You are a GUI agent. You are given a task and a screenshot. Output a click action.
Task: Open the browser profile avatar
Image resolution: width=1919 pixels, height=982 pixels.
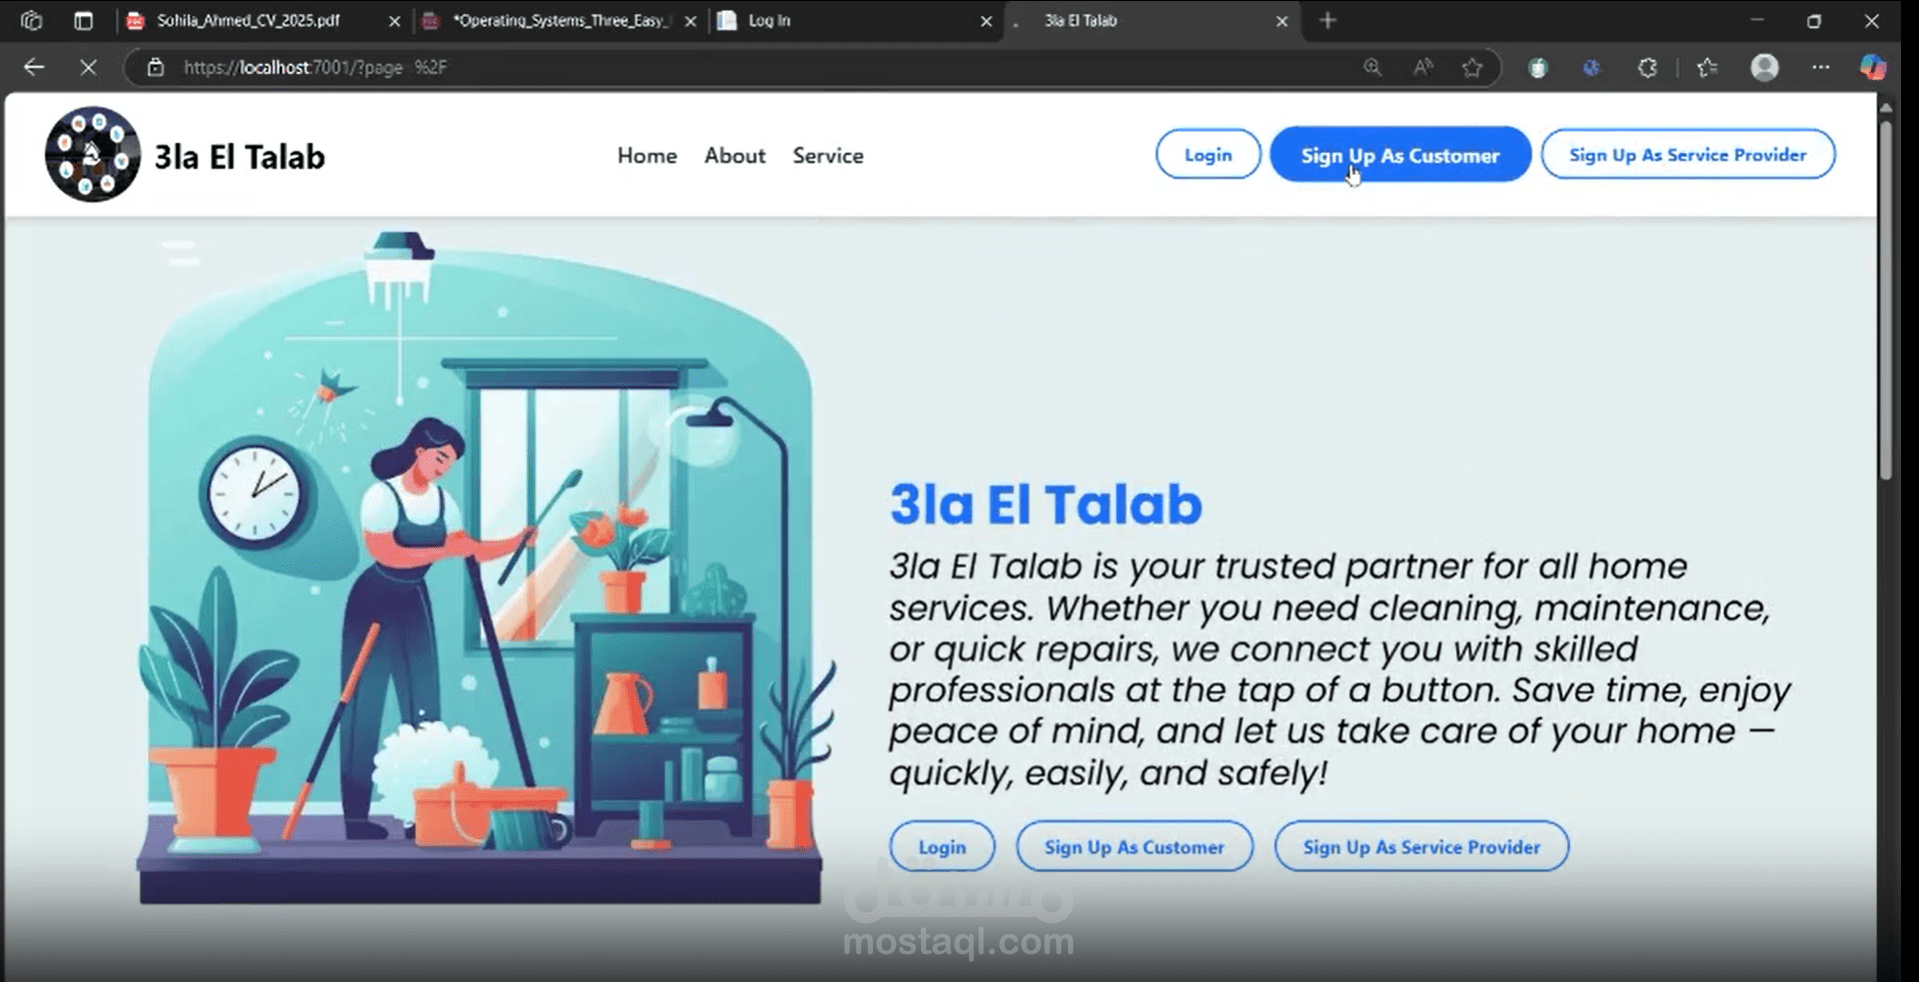tap(1765, 67)
